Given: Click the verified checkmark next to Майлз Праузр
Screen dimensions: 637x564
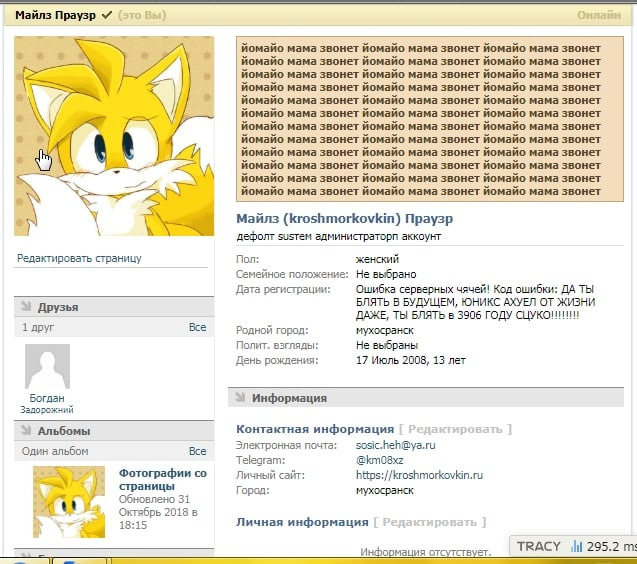Looking at the screenshot, I should click(107, 15).
